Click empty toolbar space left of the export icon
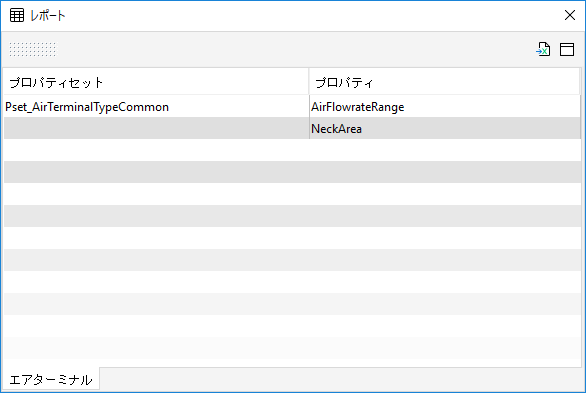 pos(295,49)
